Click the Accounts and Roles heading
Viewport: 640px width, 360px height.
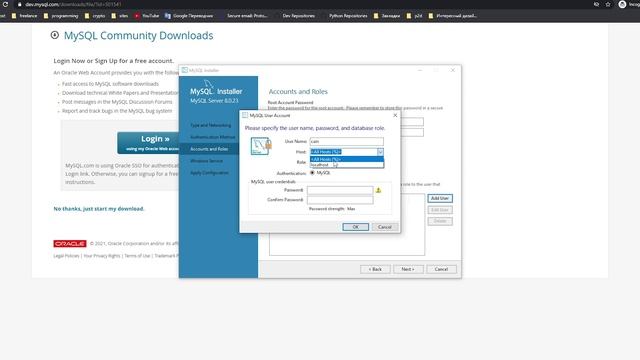click(x=298, y=91)
